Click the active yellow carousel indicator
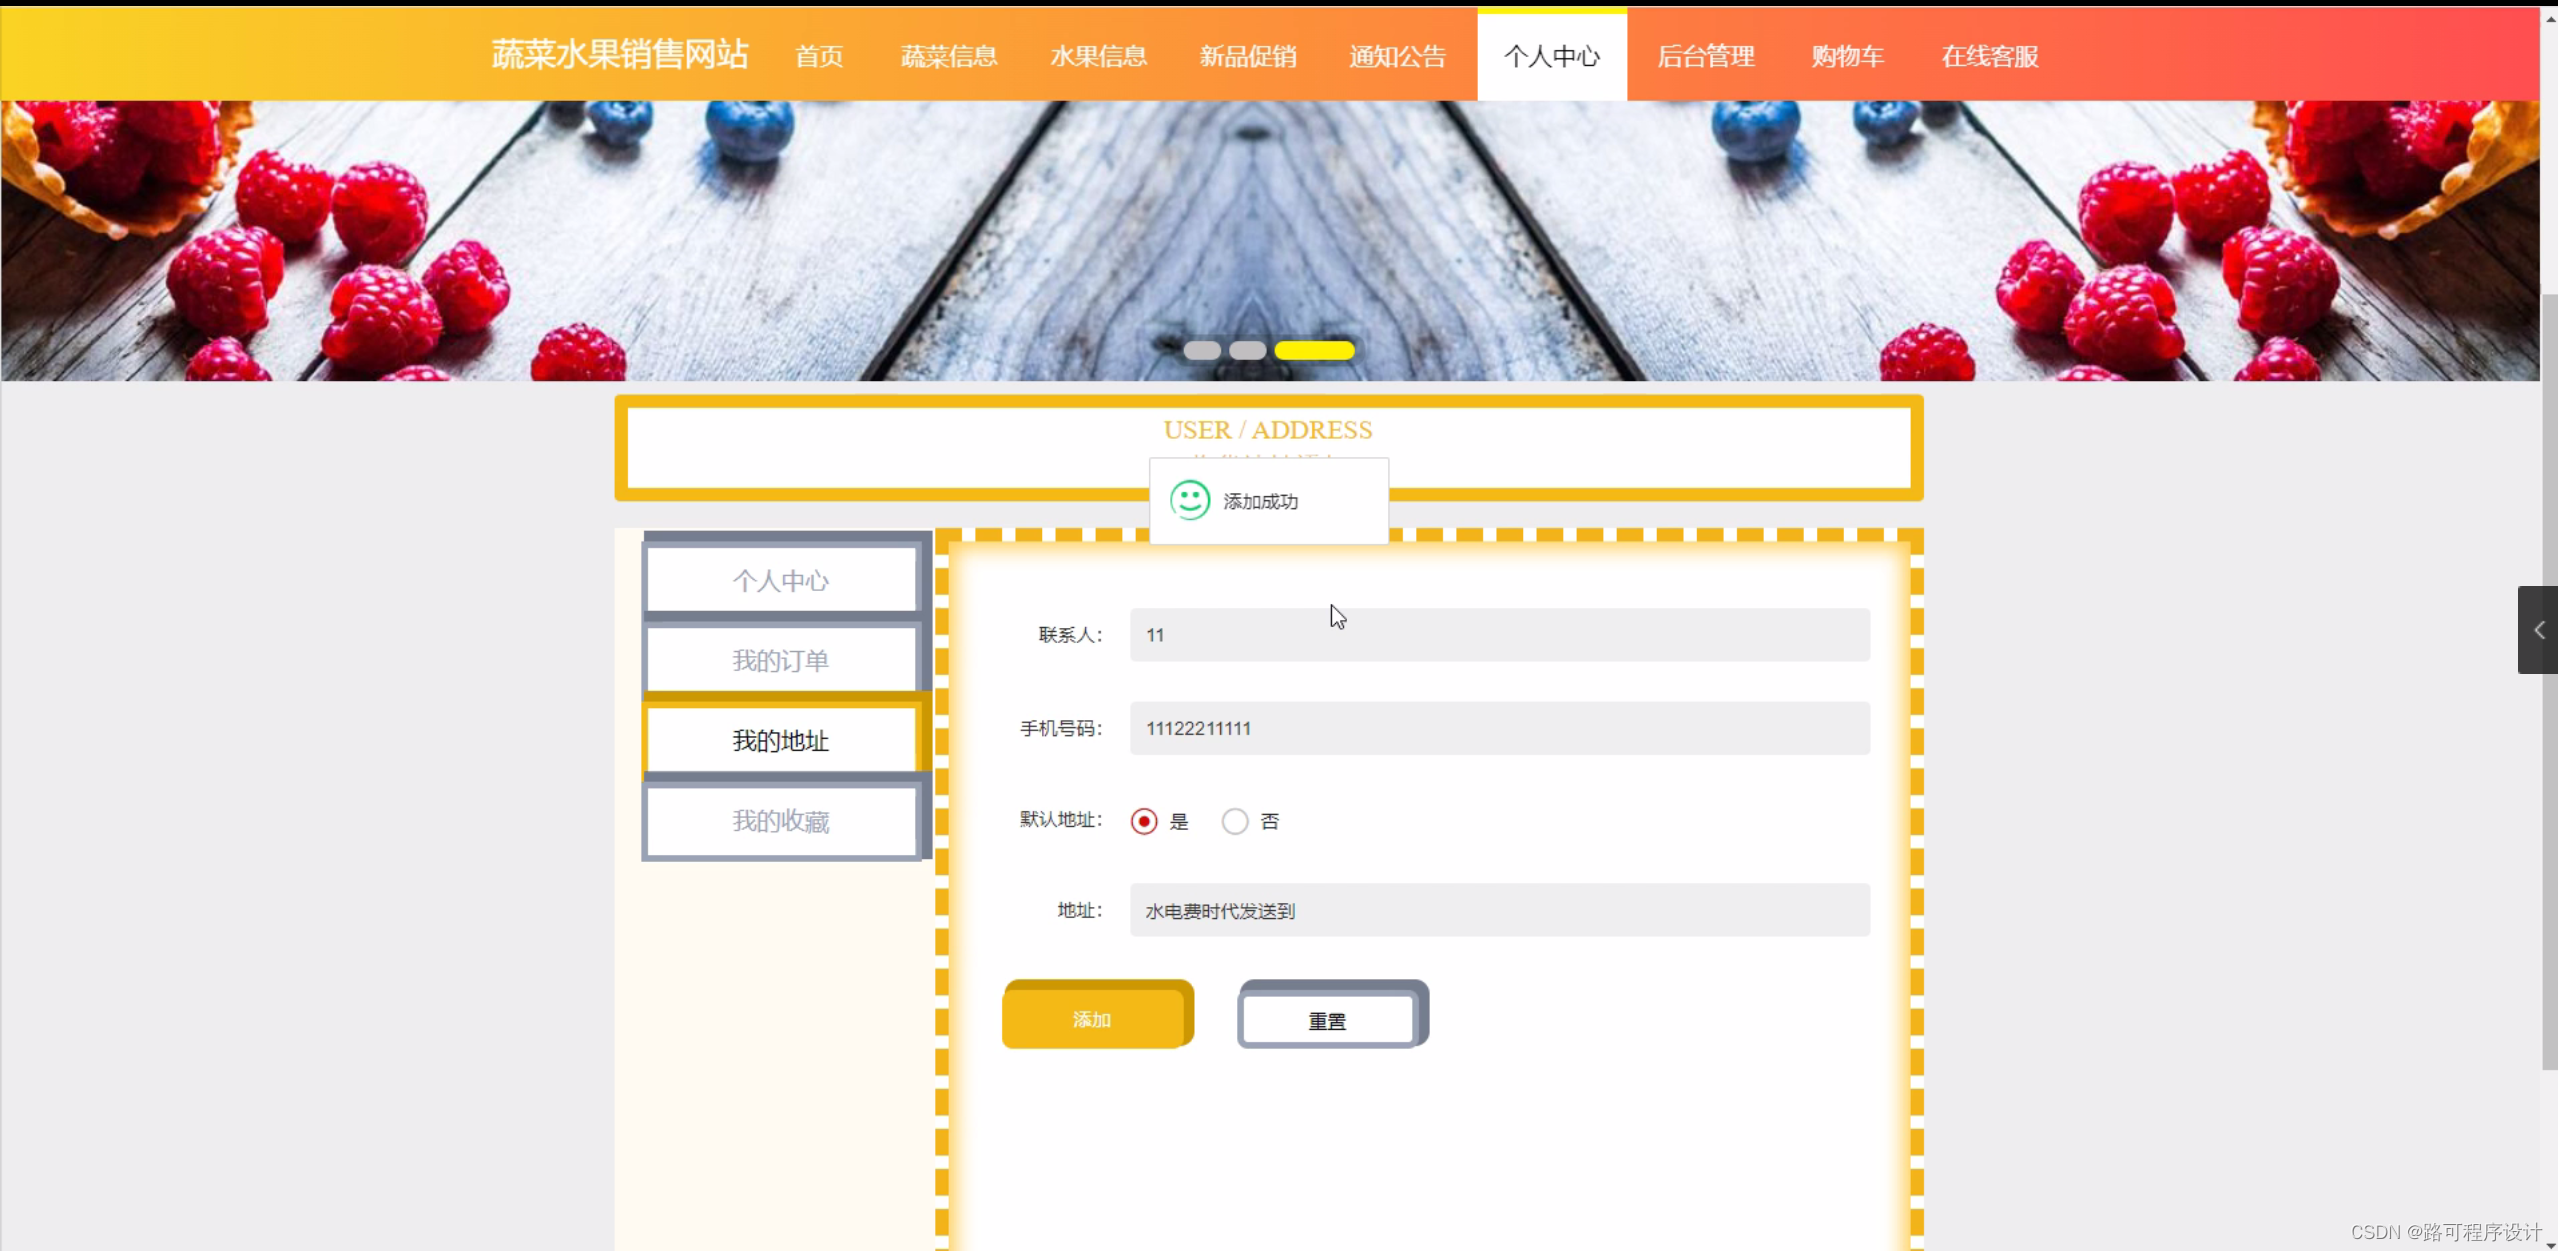 tap(1313, 350)
